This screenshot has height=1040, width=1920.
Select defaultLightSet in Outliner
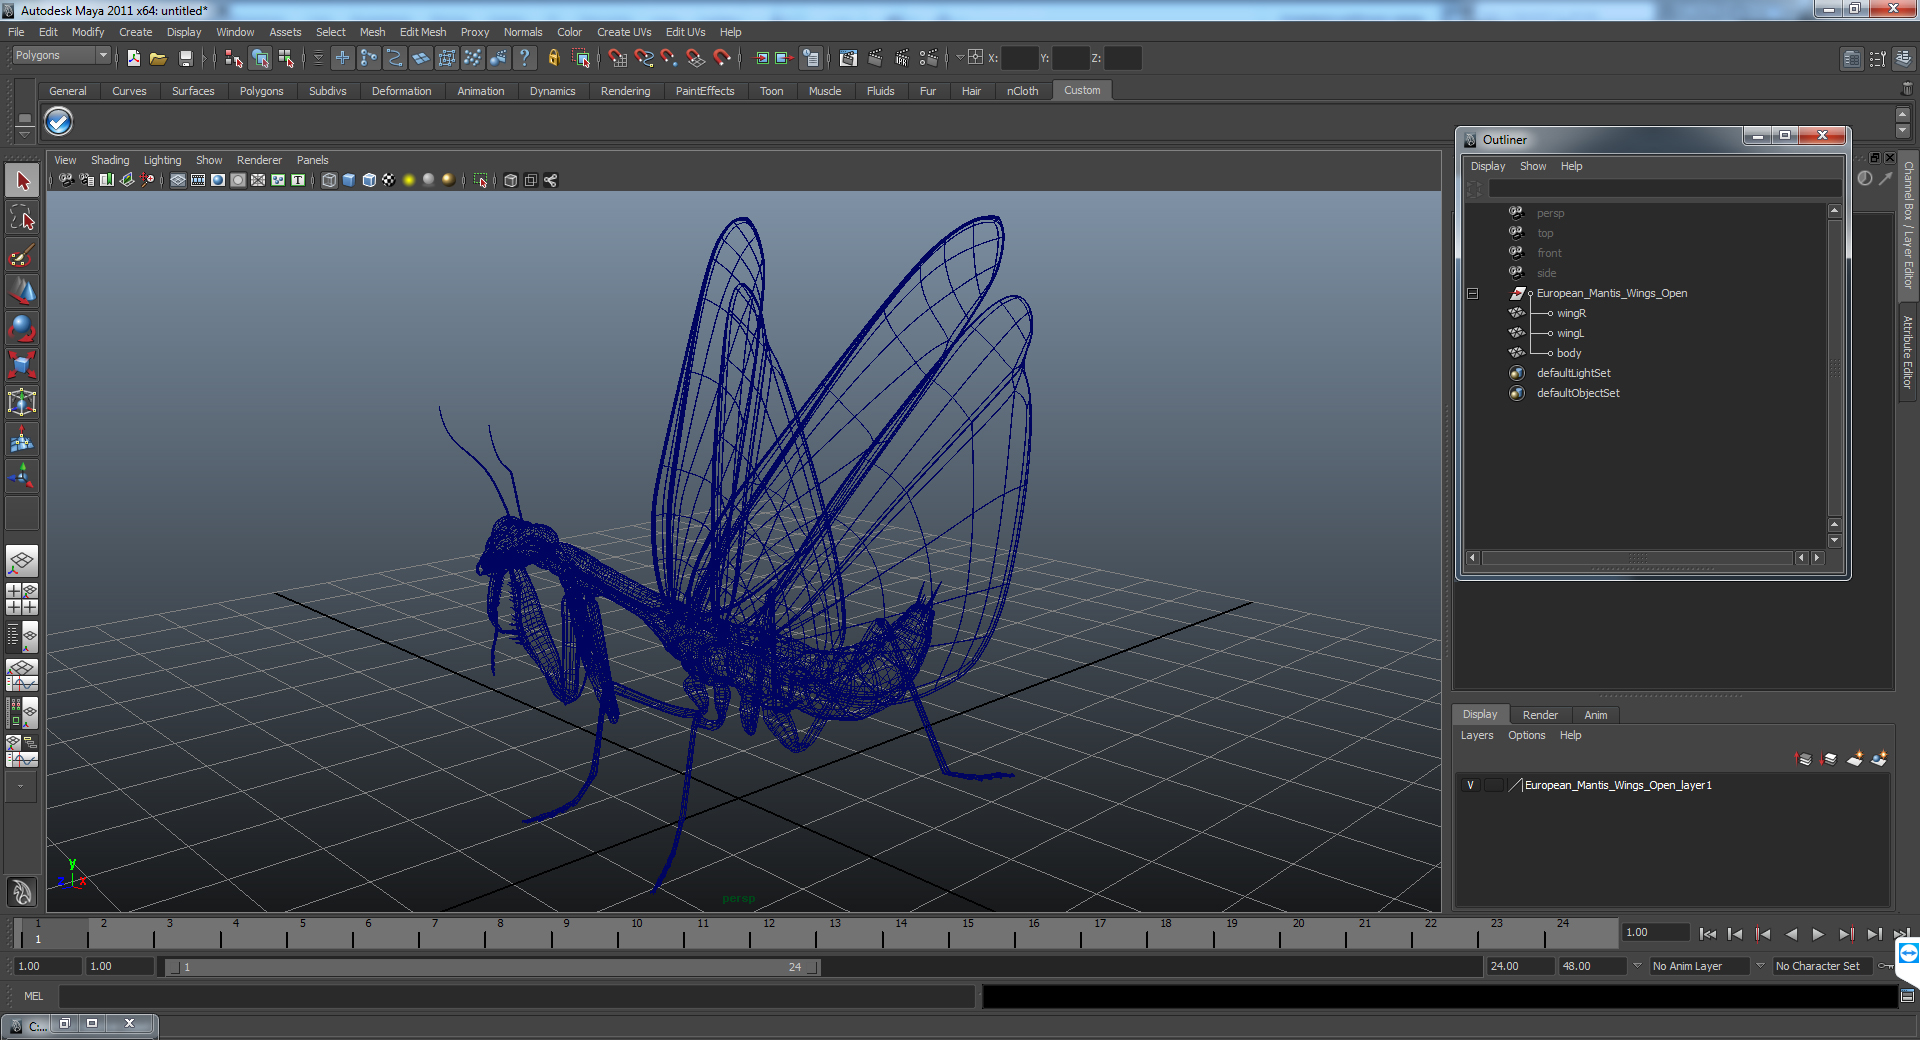1573,373
